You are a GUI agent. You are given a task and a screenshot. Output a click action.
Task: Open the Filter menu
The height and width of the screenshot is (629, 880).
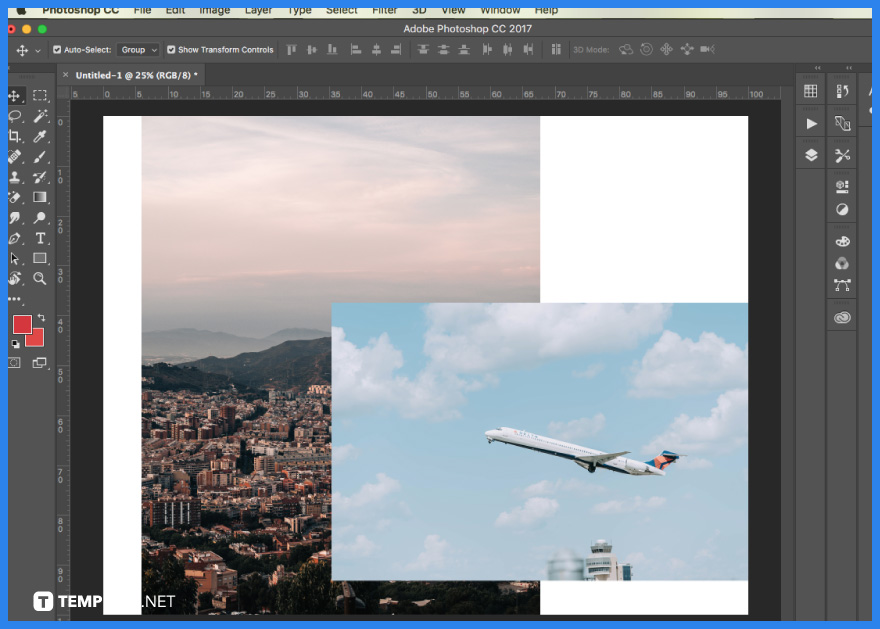click(x=386, y=10)
